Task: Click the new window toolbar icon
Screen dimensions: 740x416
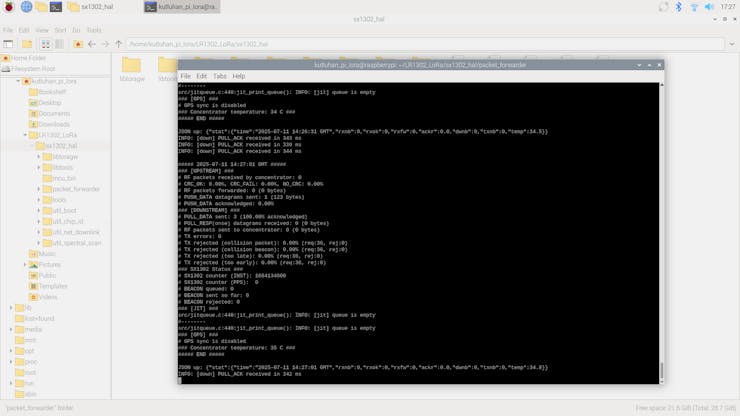Action: tap(8, 44)
